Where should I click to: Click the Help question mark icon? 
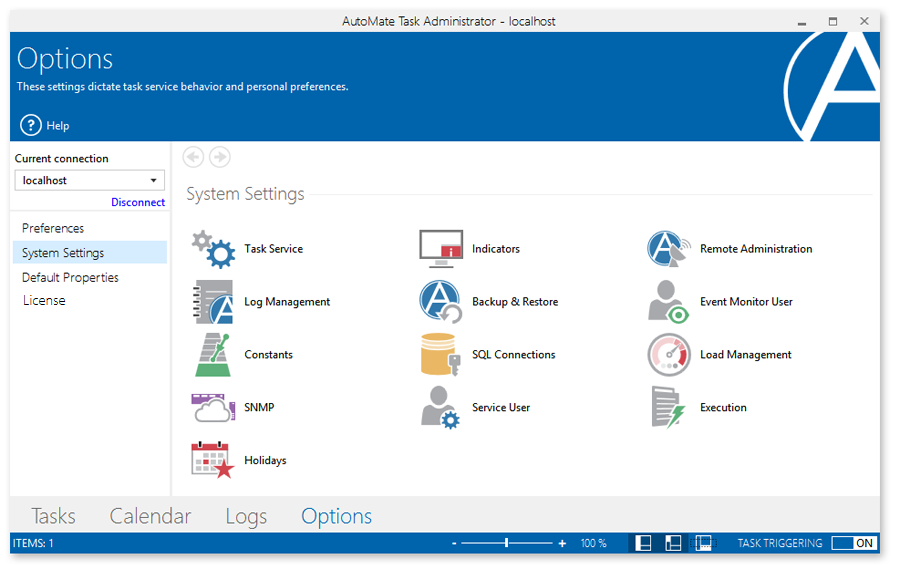coord(31,125)
